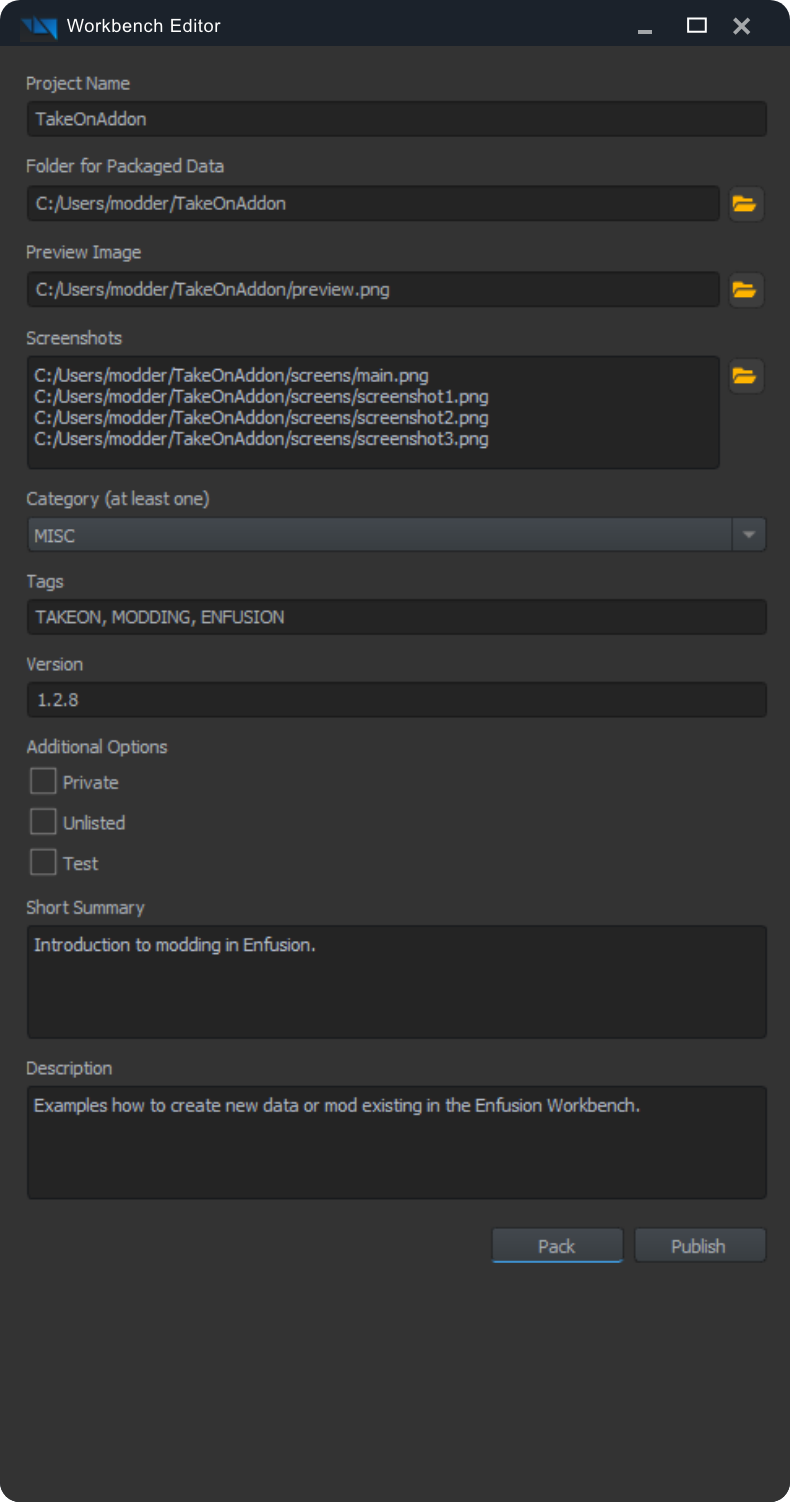Viewport: 790px width, 1502px height.
Task: Click the dropdown arrow on the Category field
Action: pyautogui.click(x=748, y=535)
